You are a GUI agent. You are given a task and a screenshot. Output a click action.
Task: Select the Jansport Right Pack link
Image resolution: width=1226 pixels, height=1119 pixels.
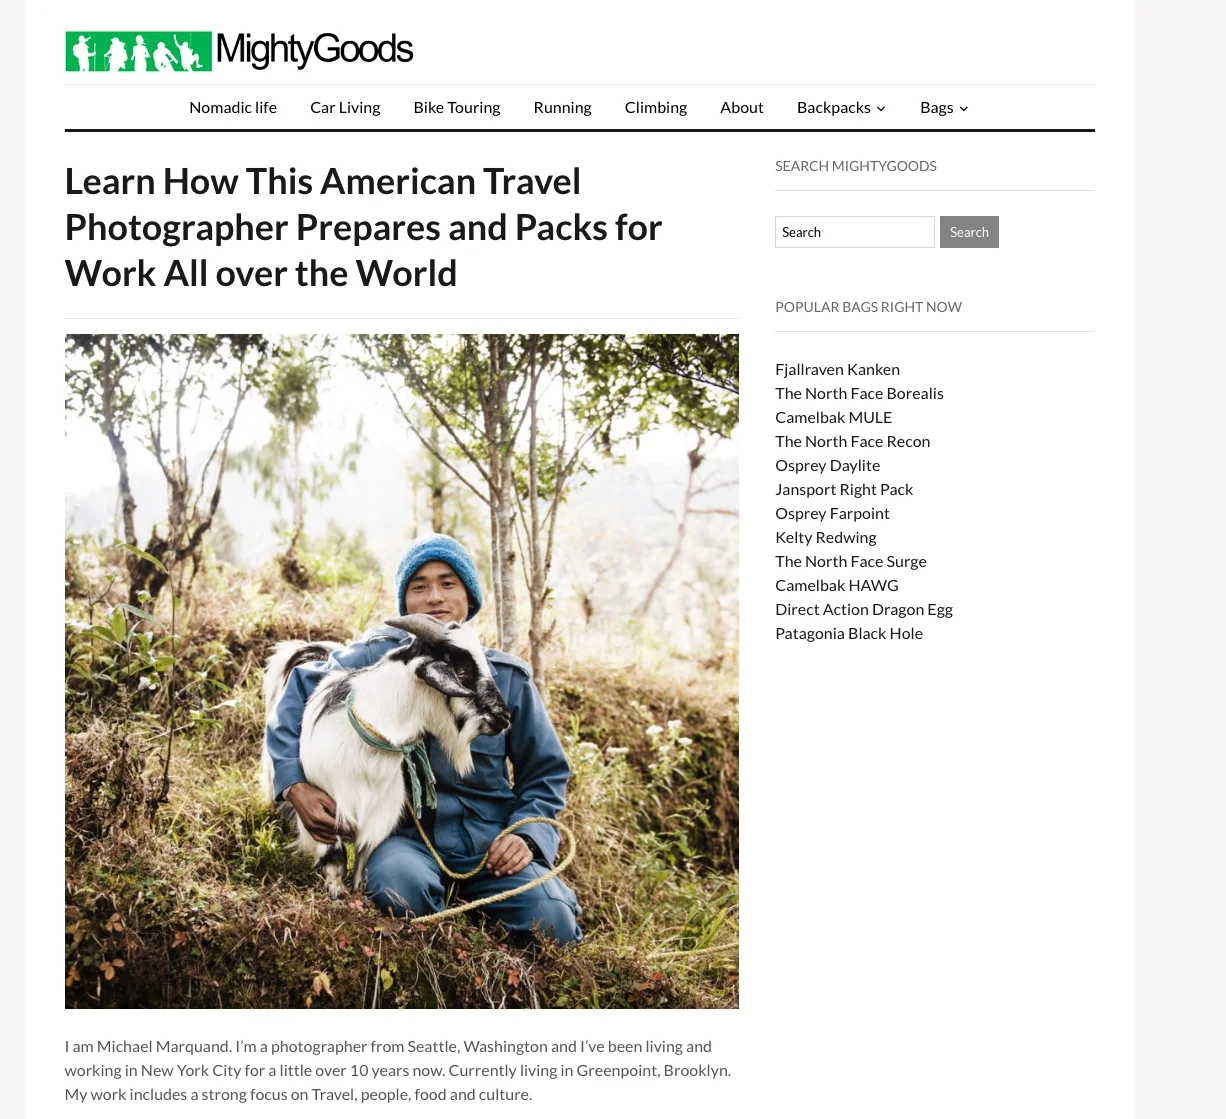click(844, 489)
